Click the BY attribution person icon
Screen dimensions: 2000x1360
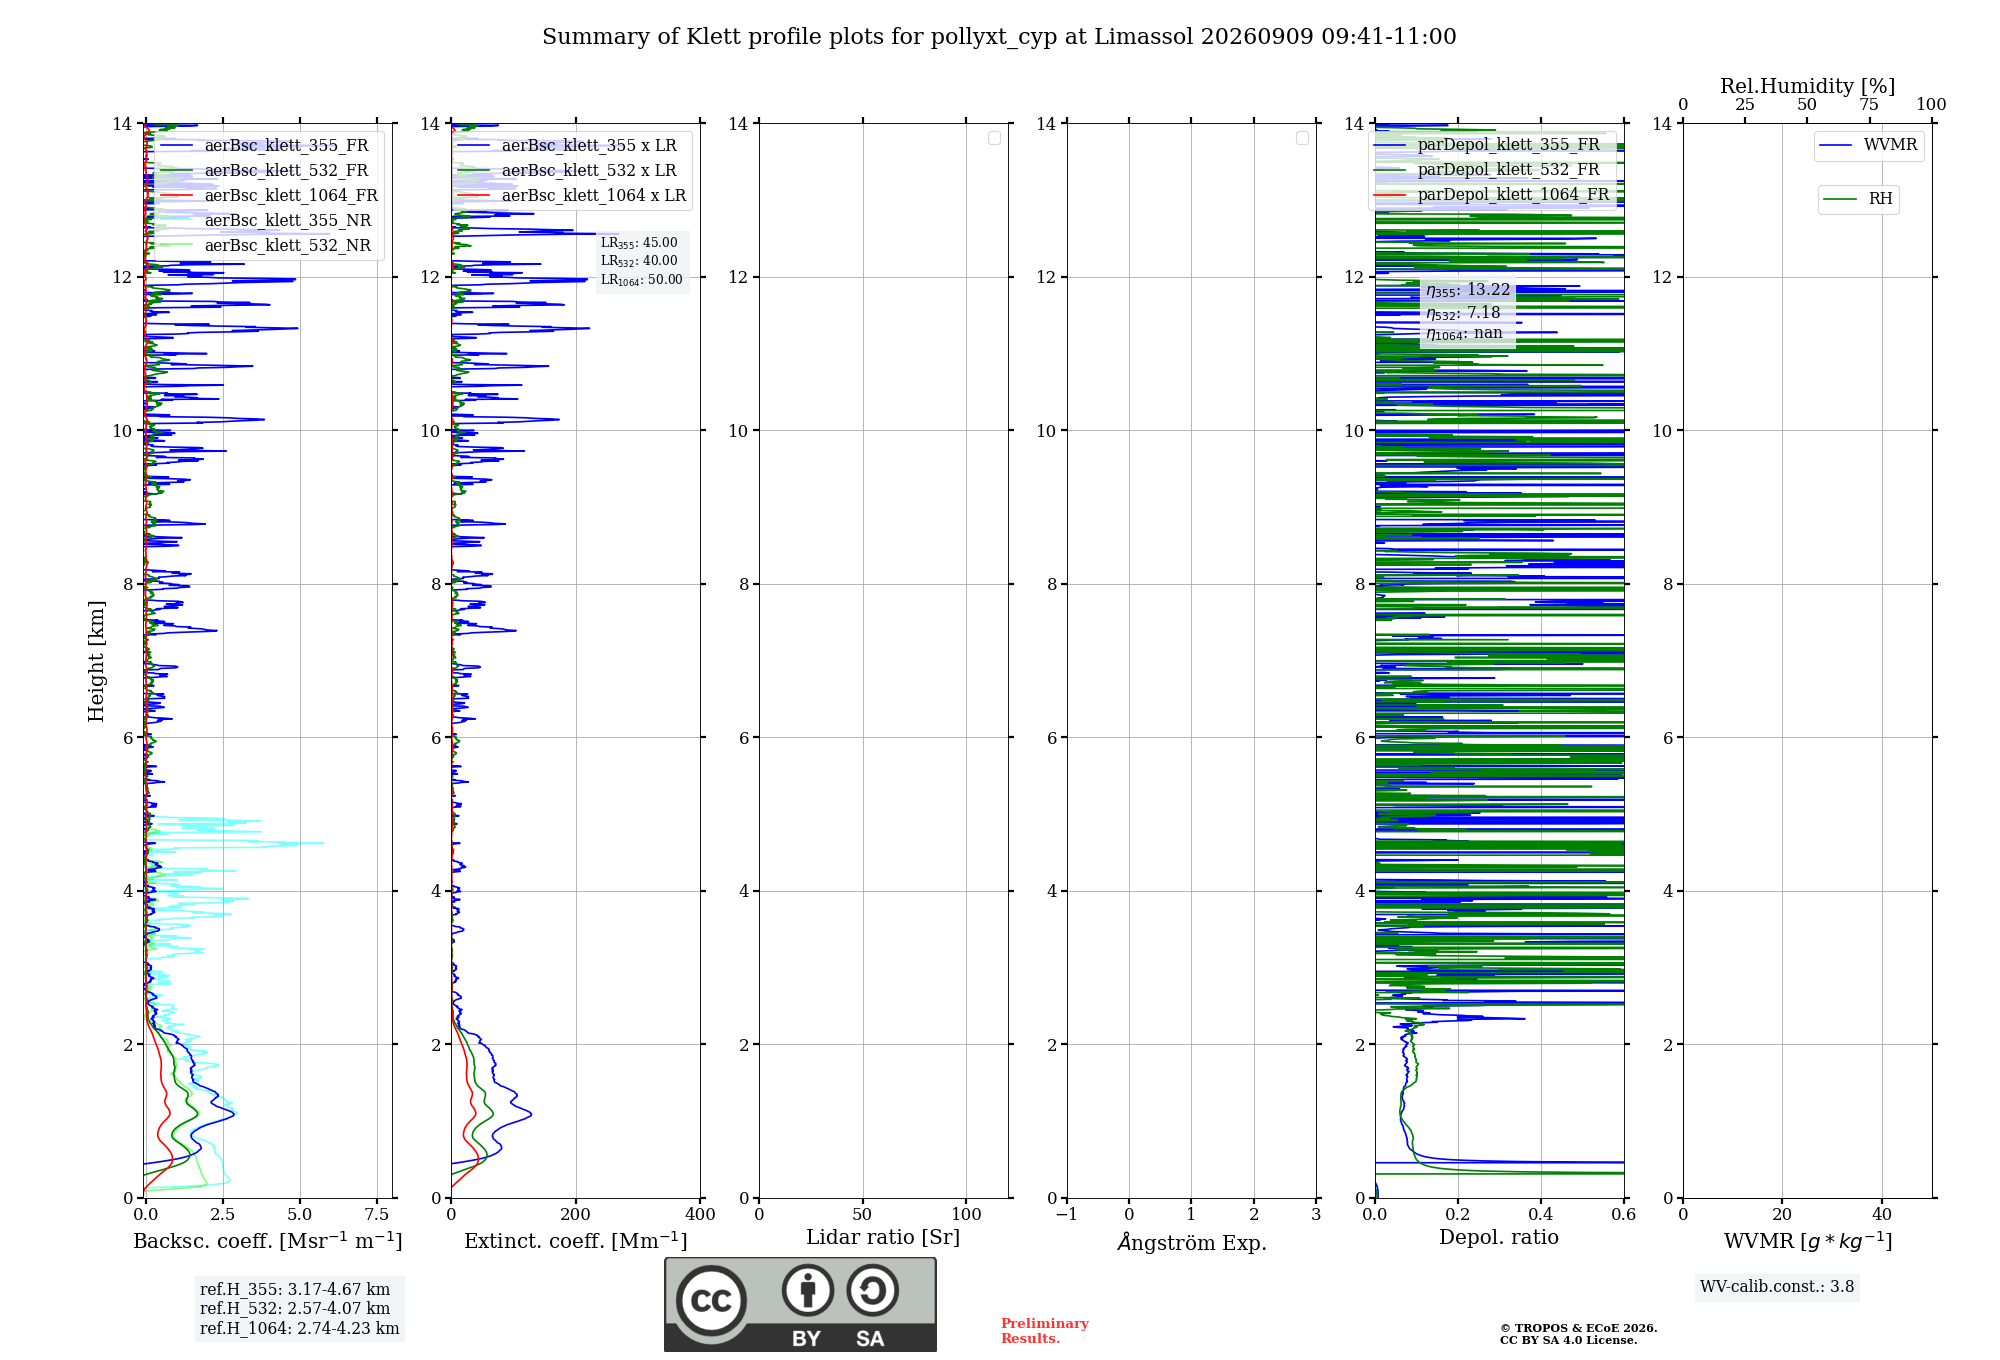808,1290
